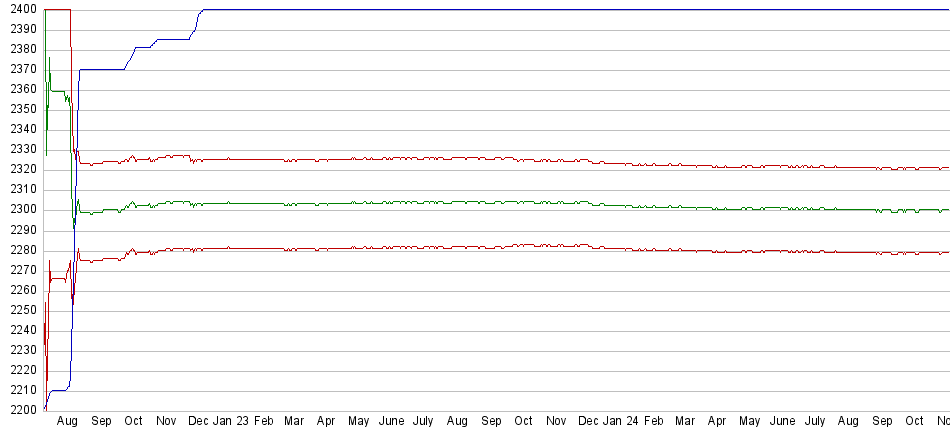The height and width of the screenshot is (435, 950).
Task: Click the upper red line above 'Jan 23'
Action: [x=229, y=159]
